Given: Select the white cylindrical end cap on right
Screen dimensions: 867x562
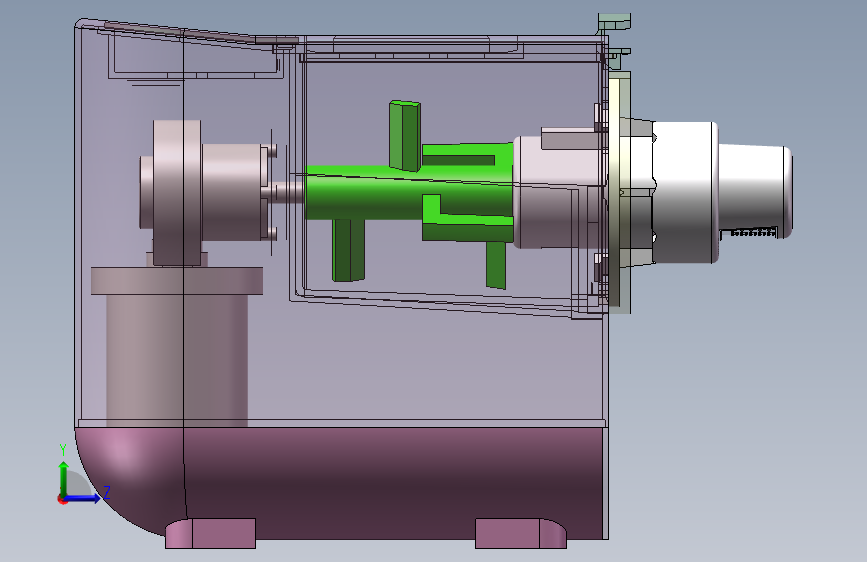Looking at the screenshot, I should [755, 191].
